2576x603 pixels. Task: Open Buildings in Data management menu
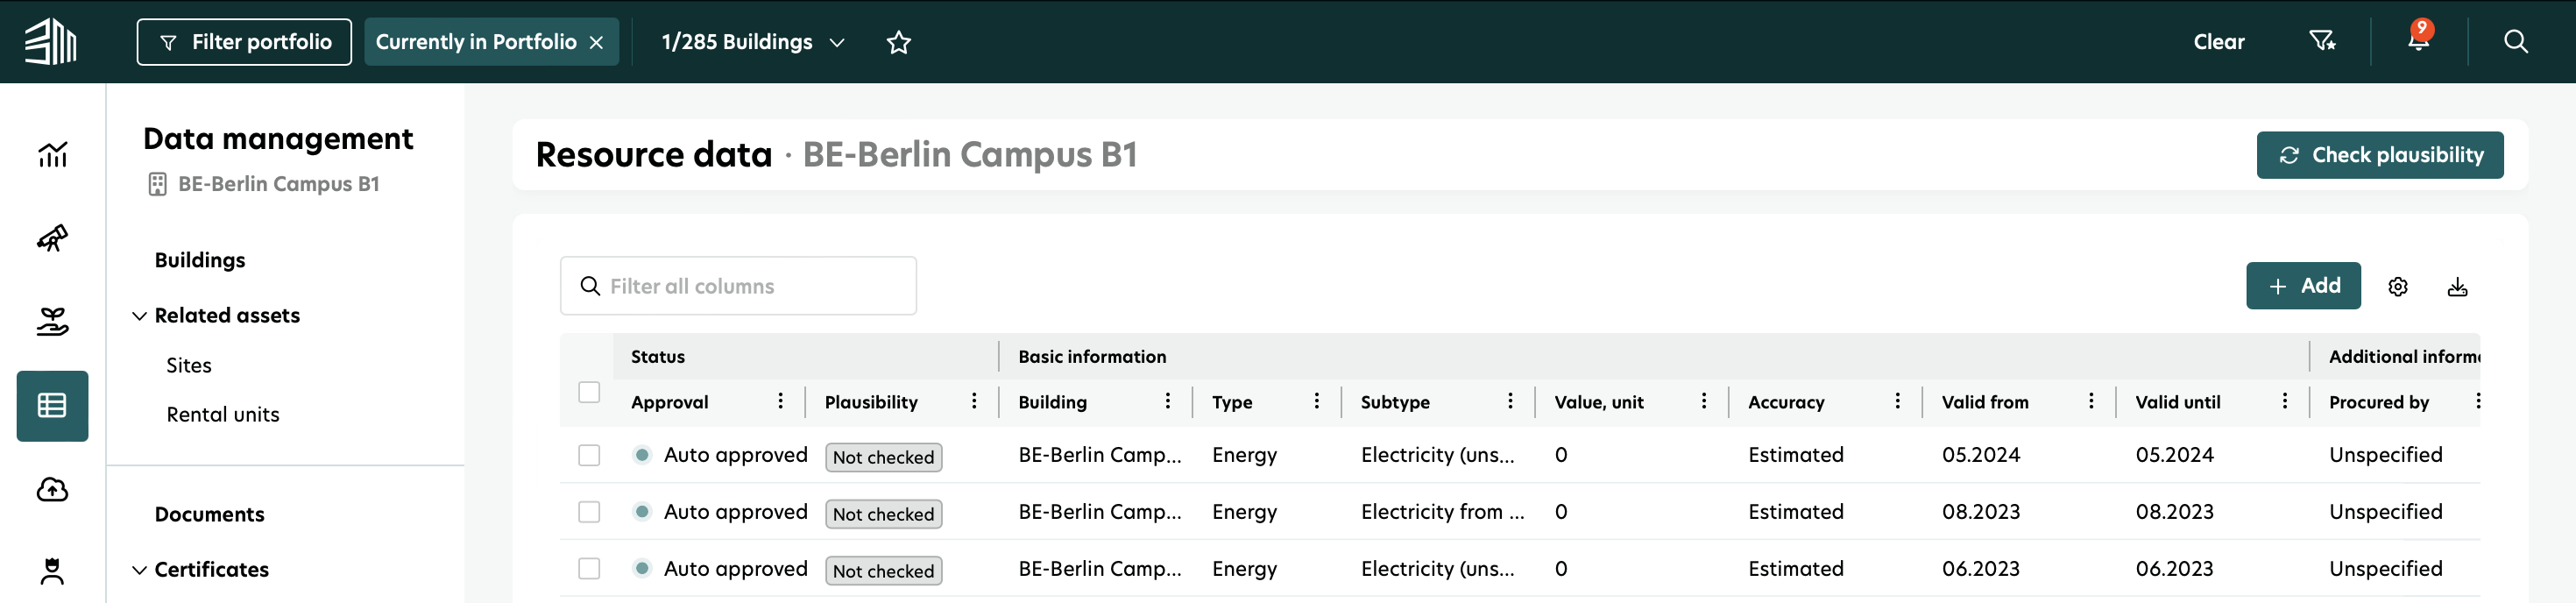click(x=200, y=260)
